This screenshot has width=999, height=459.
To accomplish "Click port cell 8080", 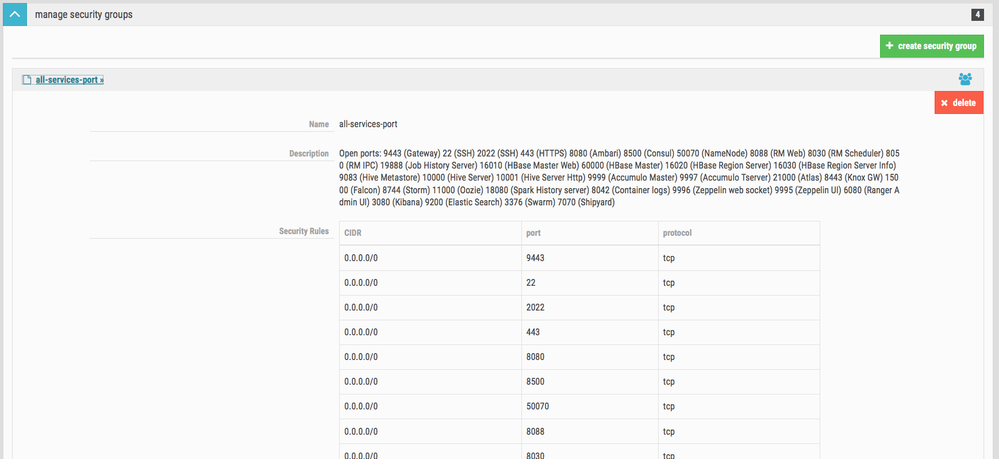I will [590, 357].
